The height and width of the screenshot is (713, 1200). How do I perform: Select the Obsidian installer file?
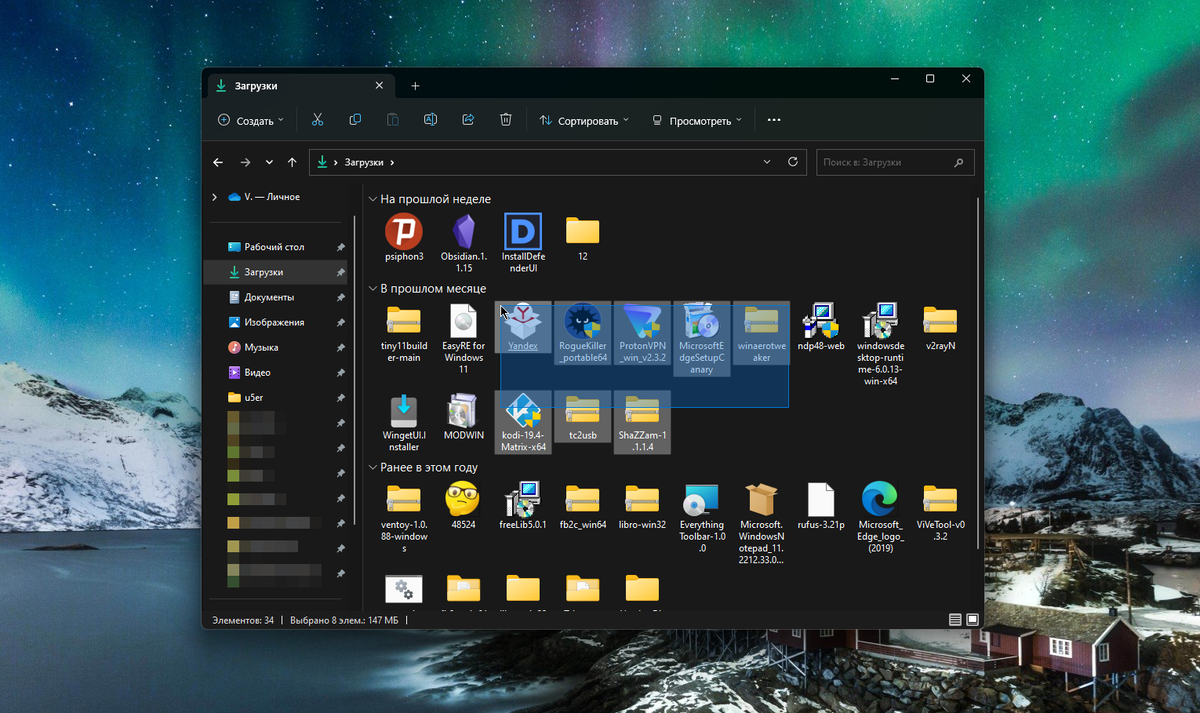464,232
